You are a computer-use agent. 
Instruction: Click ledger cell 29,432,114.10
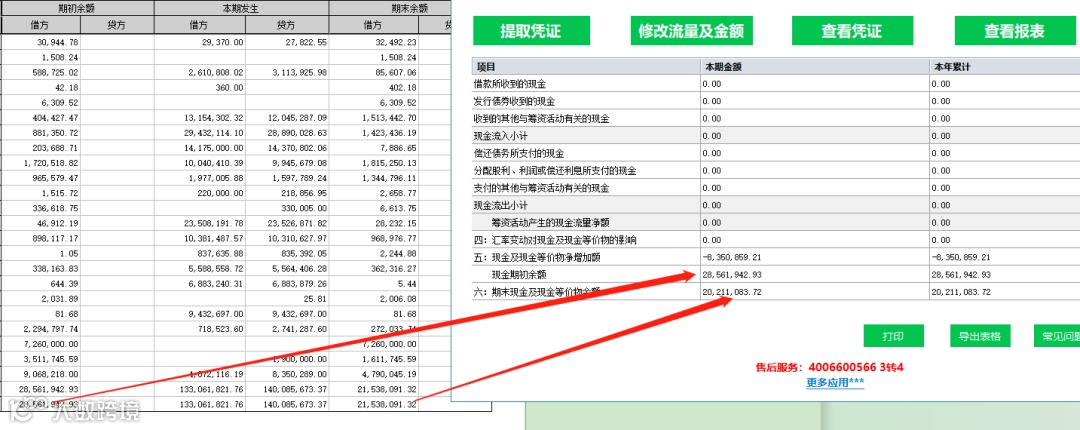click(214, 133)
